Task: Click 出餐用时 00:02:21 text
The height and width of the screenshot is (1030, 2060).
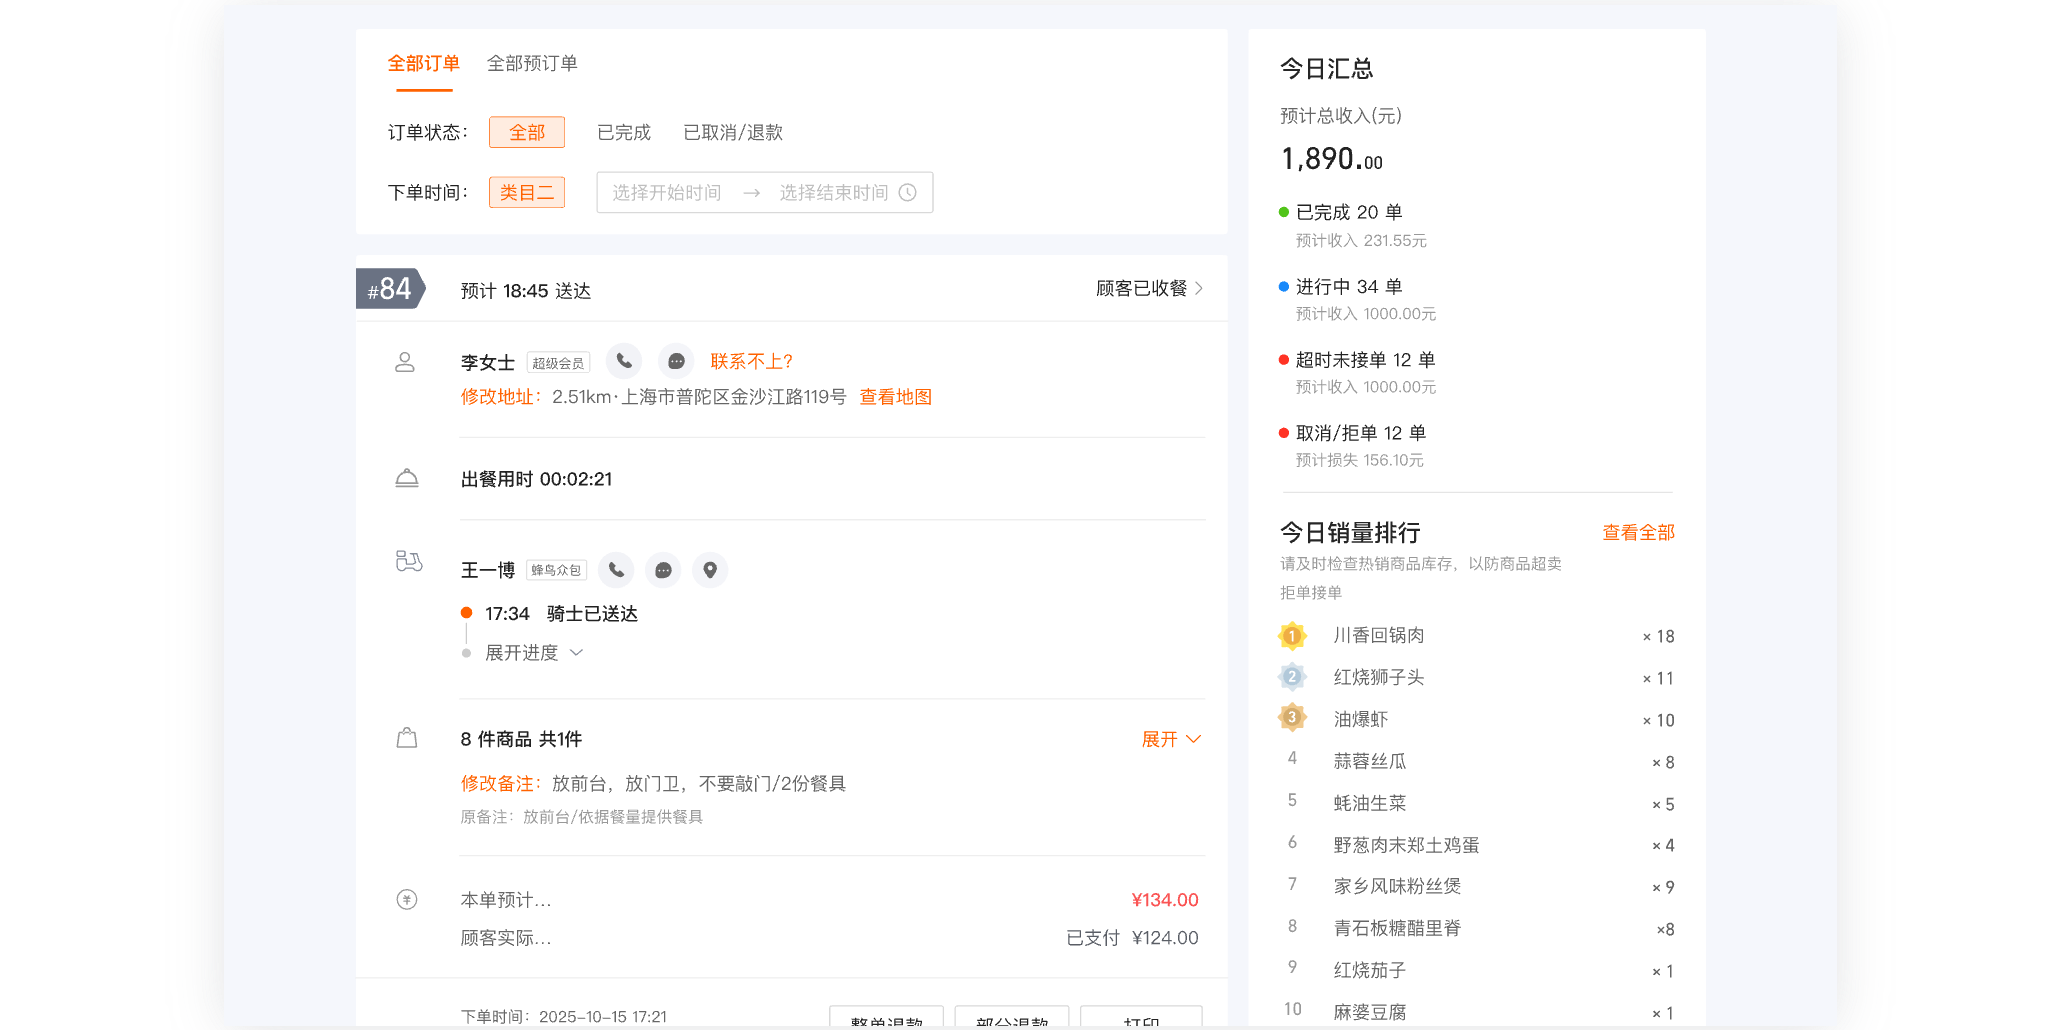Action: click(x=536, y=479)
